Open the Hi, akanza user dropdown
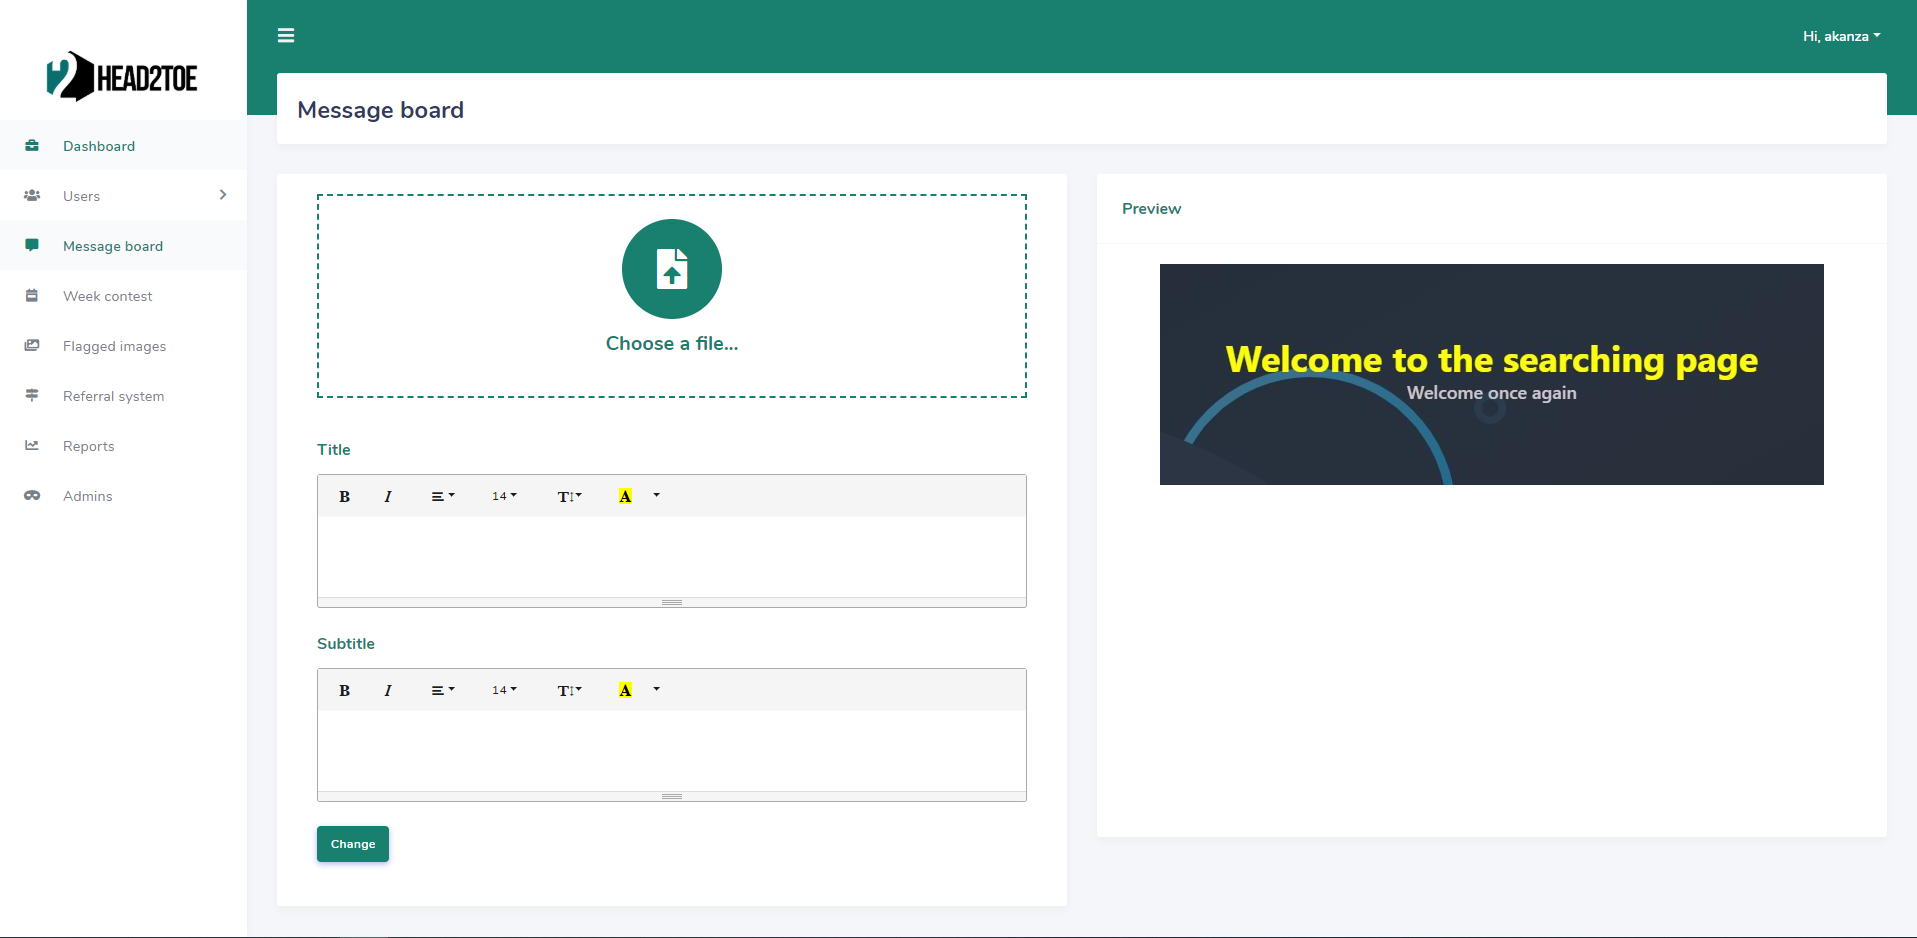The image size is (1917, 938). click(x=1841, y=36)
